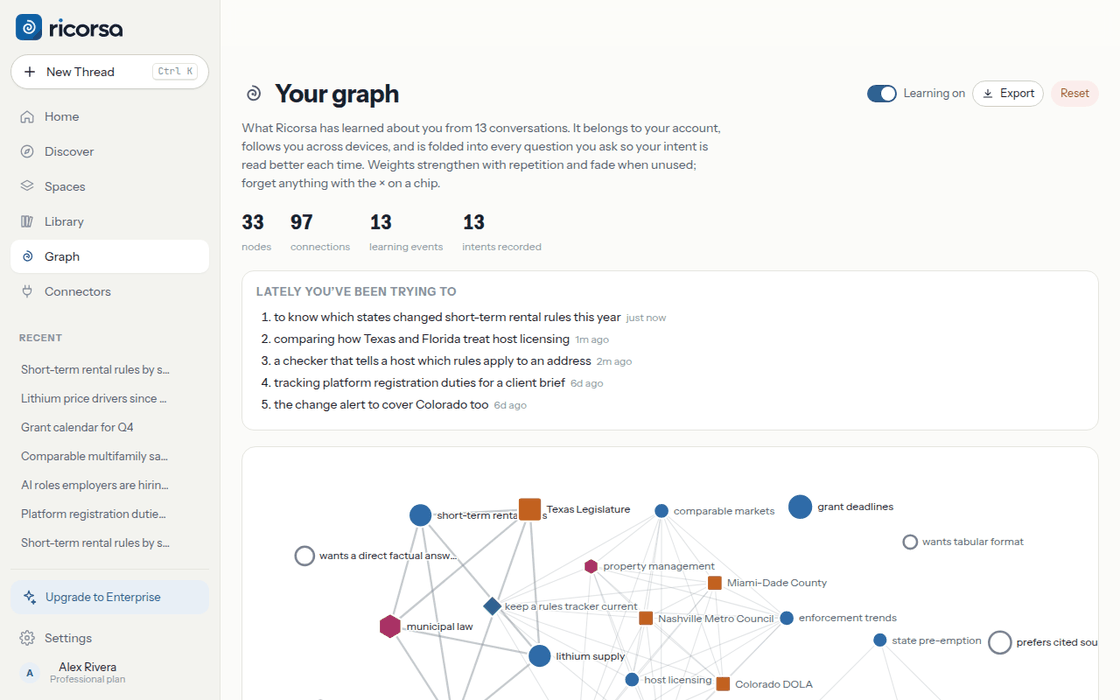The width and height of the screenshot is (1120, 700).
Task: Click the sparkle icon on Upgrade to Enterprise
Action: [29, 597]
